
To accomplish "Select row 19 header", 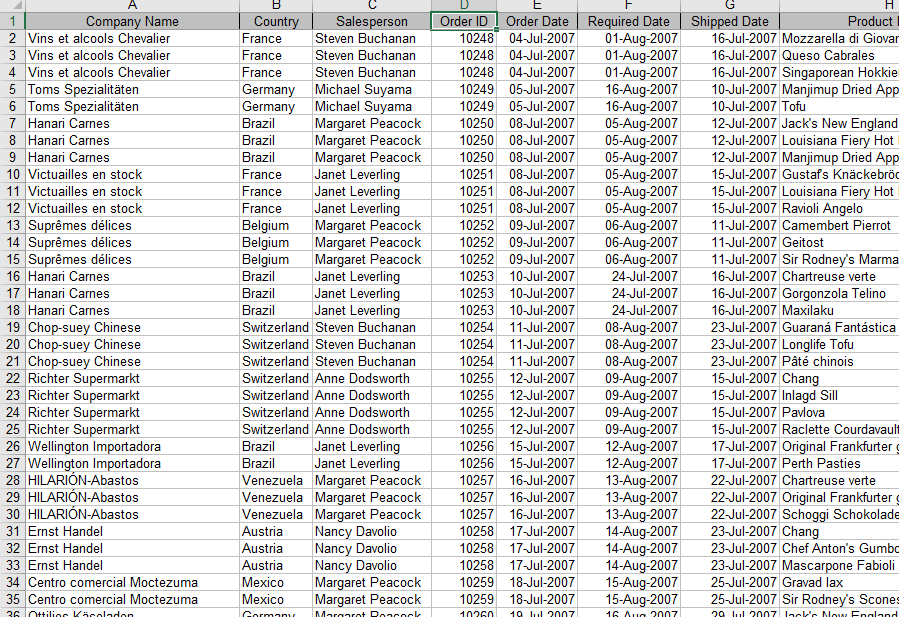I will pyautogui.click(x=13, y=327).
